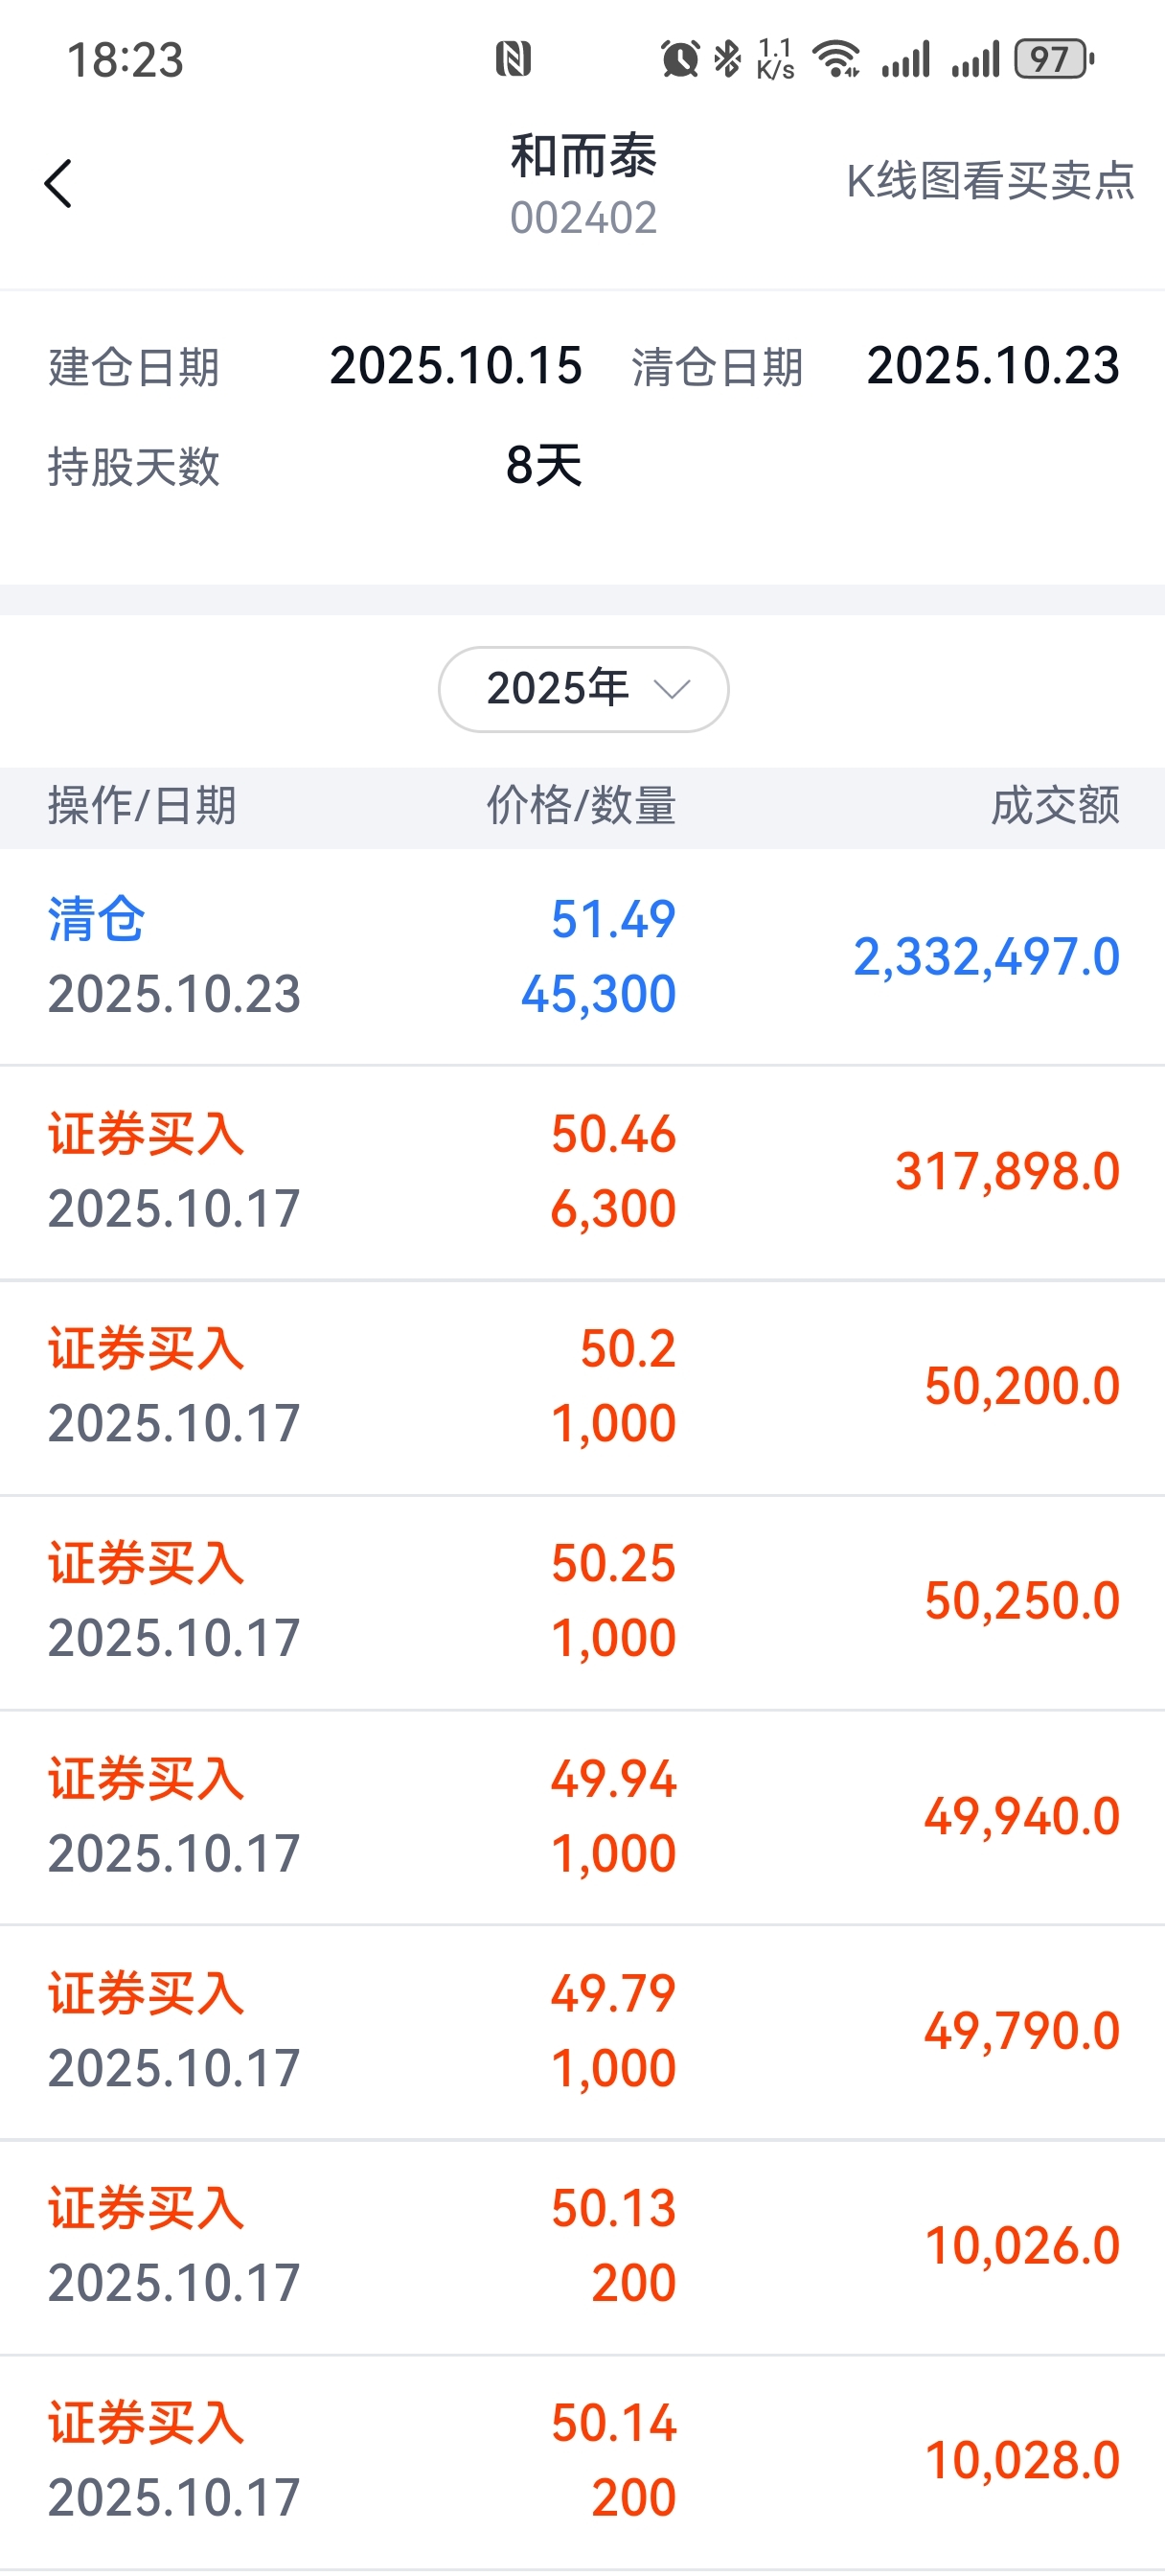Select the 价格/数量 column header
1165x2576 pixels.
(x=581, y=806)
